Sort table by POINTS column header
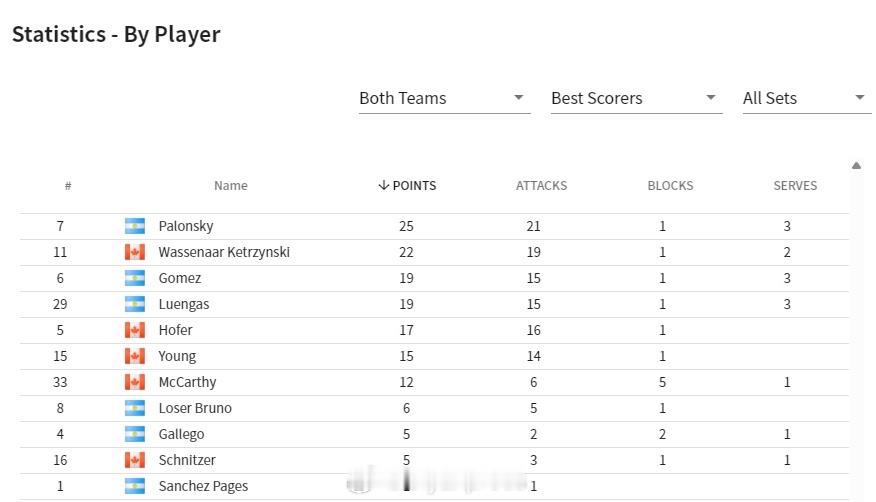876x502 pixels. 407,185
